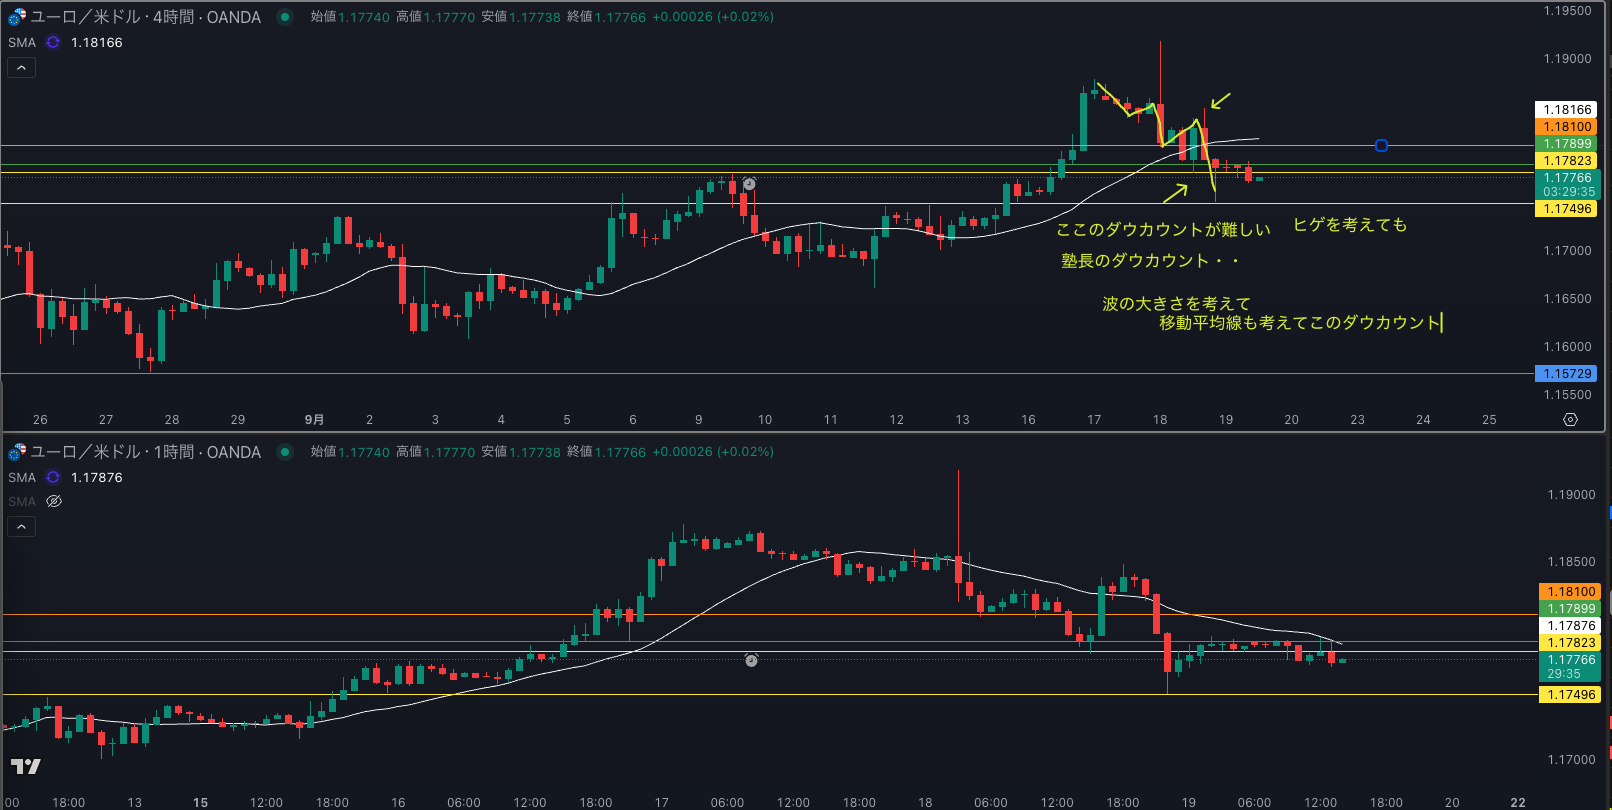Click the white 1.17876 price label on the 1時間 axis
Viewport: 1612px width, 810px height.
[x=1570, y=626]
